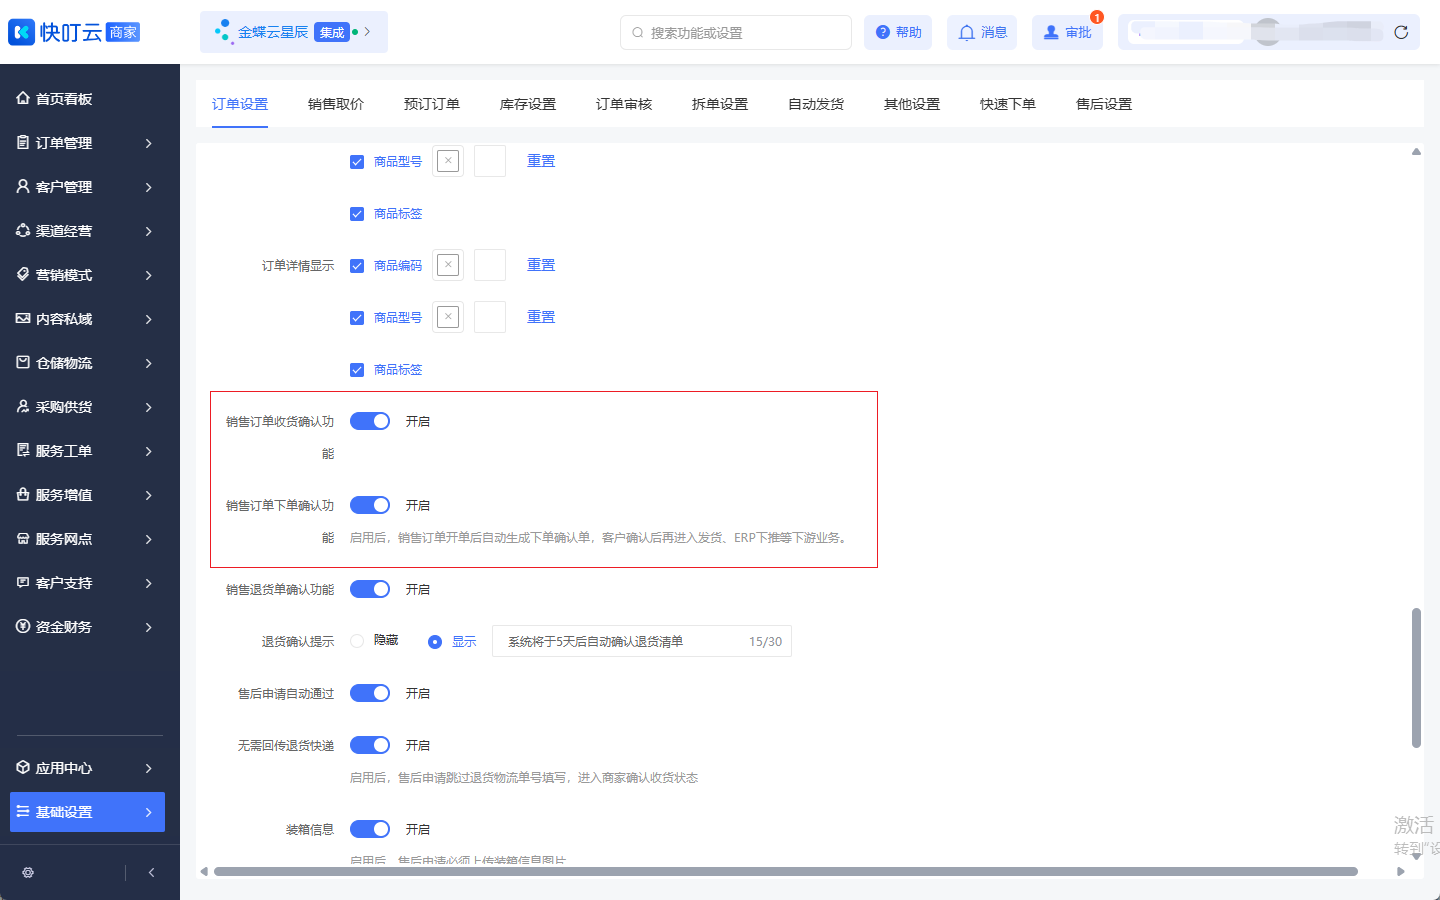Image resolution: width=1440 pixels, height=900 pixels.
Task: Uncheck 商品型号 checkbox in 订单详情显示
Action: click(357, 317)
